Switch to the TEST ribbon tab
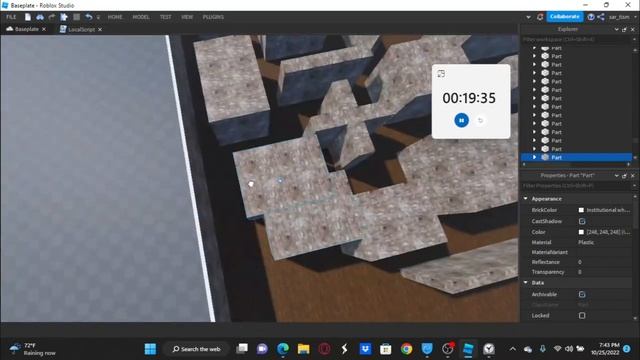 [165, 17]
